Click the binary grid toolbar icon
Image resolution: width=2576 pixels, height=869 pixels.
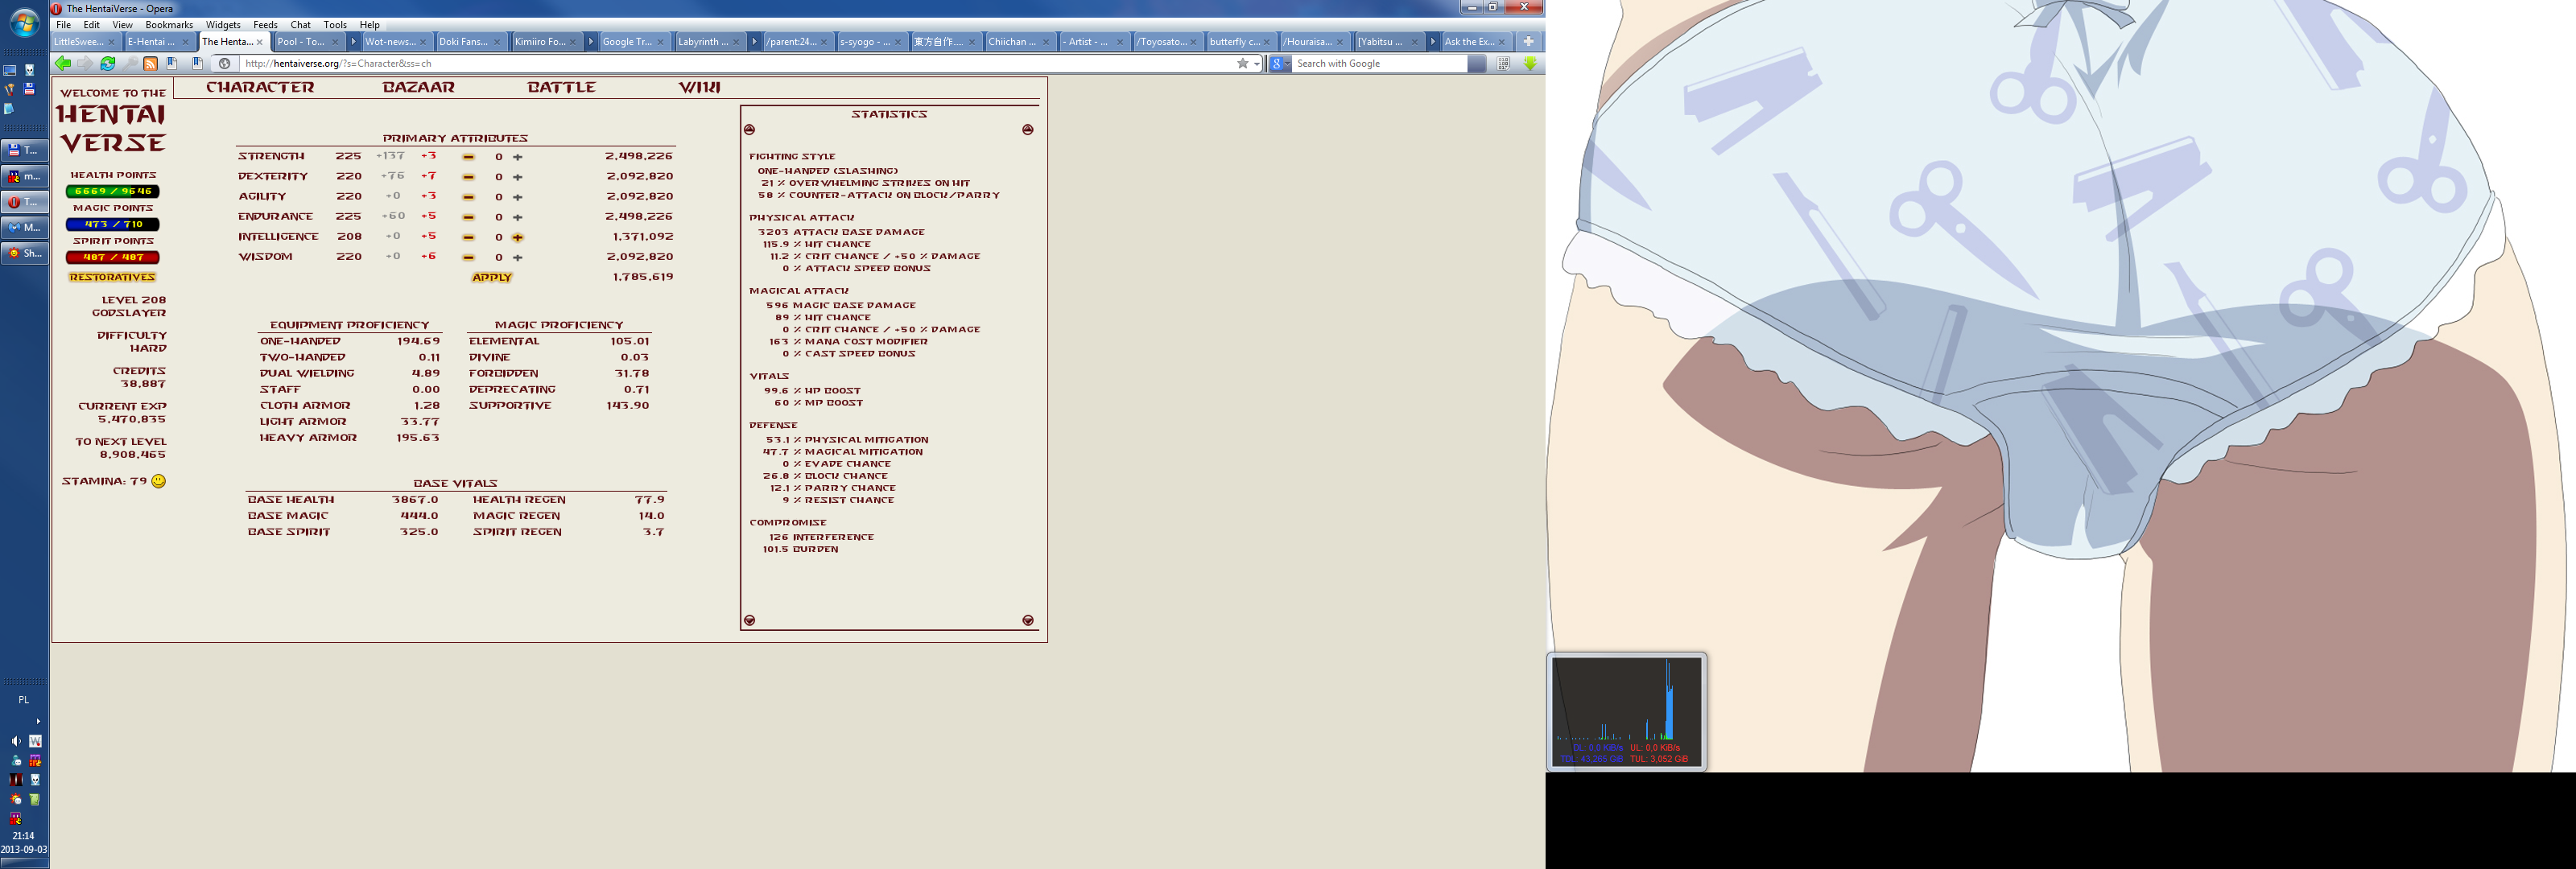tap(1504, 64)
